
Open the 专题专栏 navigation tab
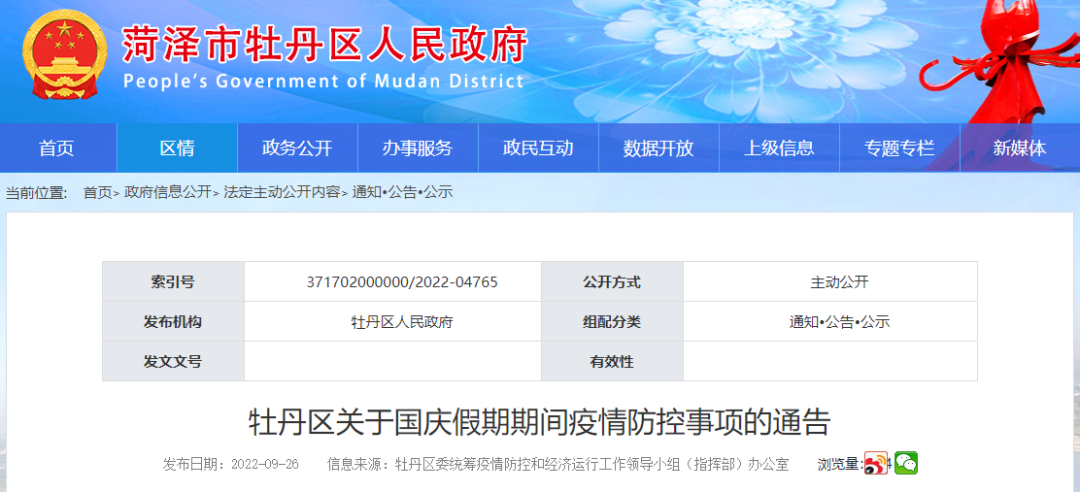900,147
